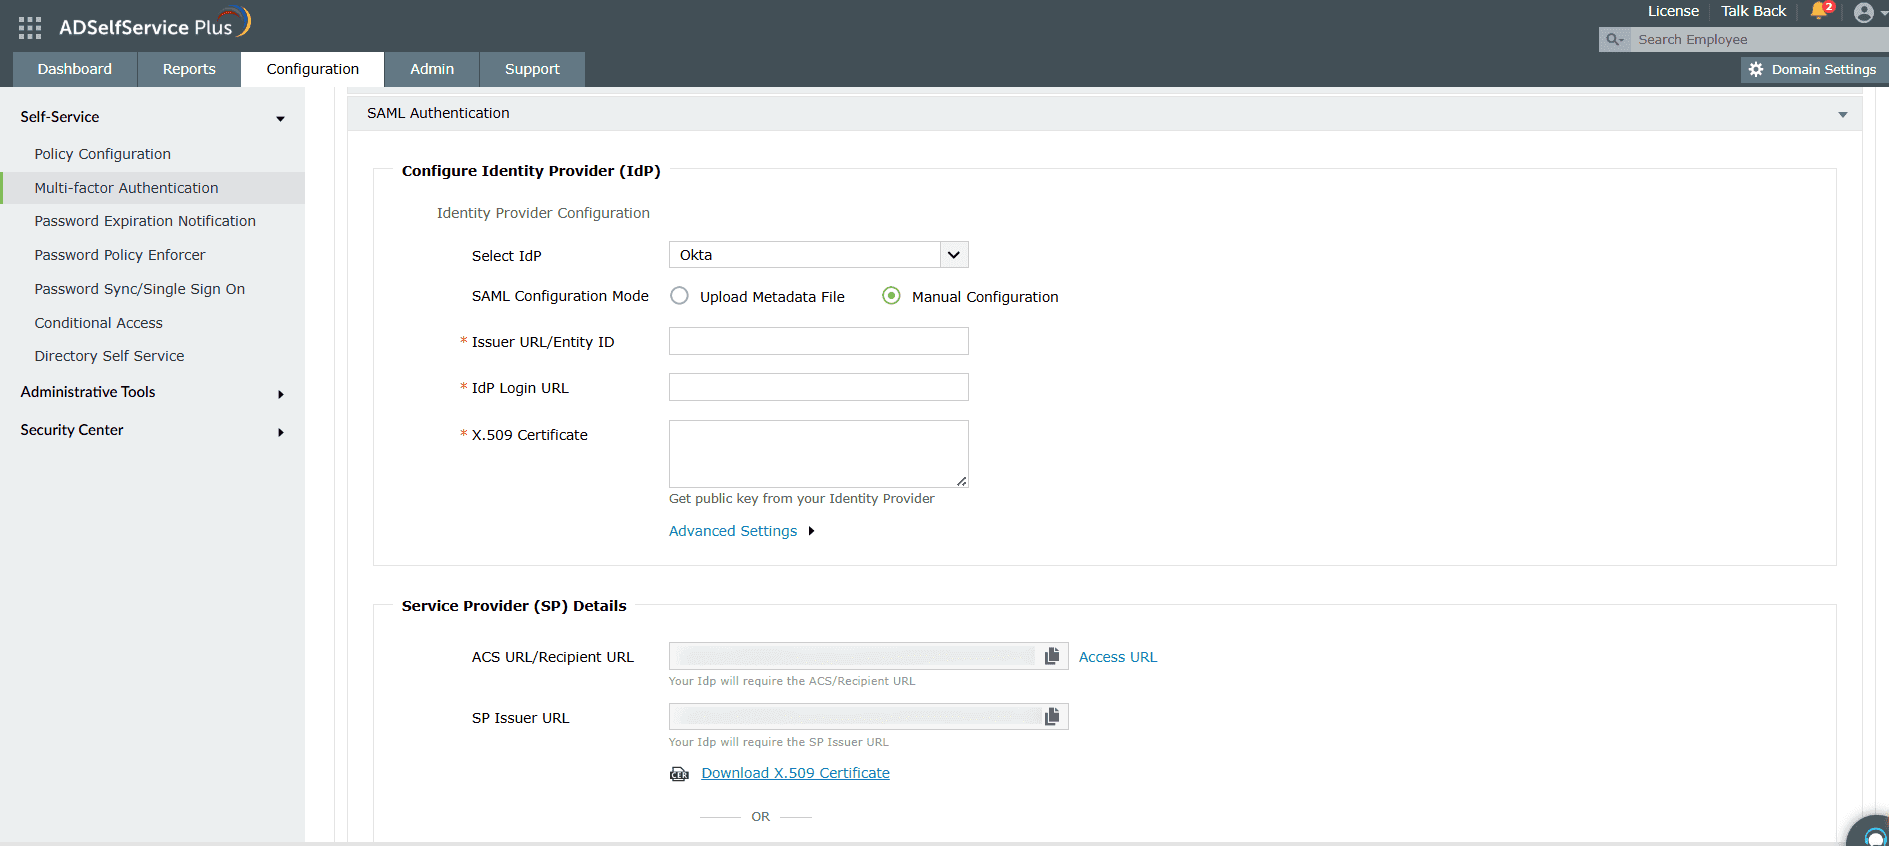
Task: Switch to the Dashboard tab
Action: coord(75,69)
